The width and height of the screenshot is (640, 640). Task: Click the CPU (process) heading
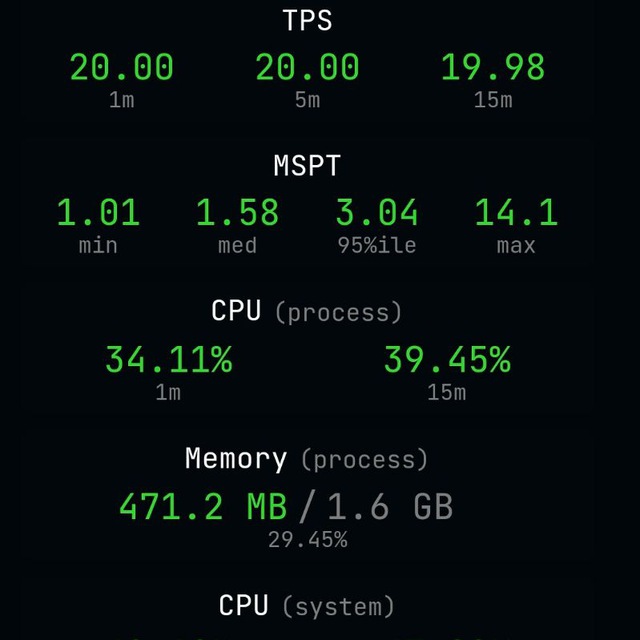[307, 311]
